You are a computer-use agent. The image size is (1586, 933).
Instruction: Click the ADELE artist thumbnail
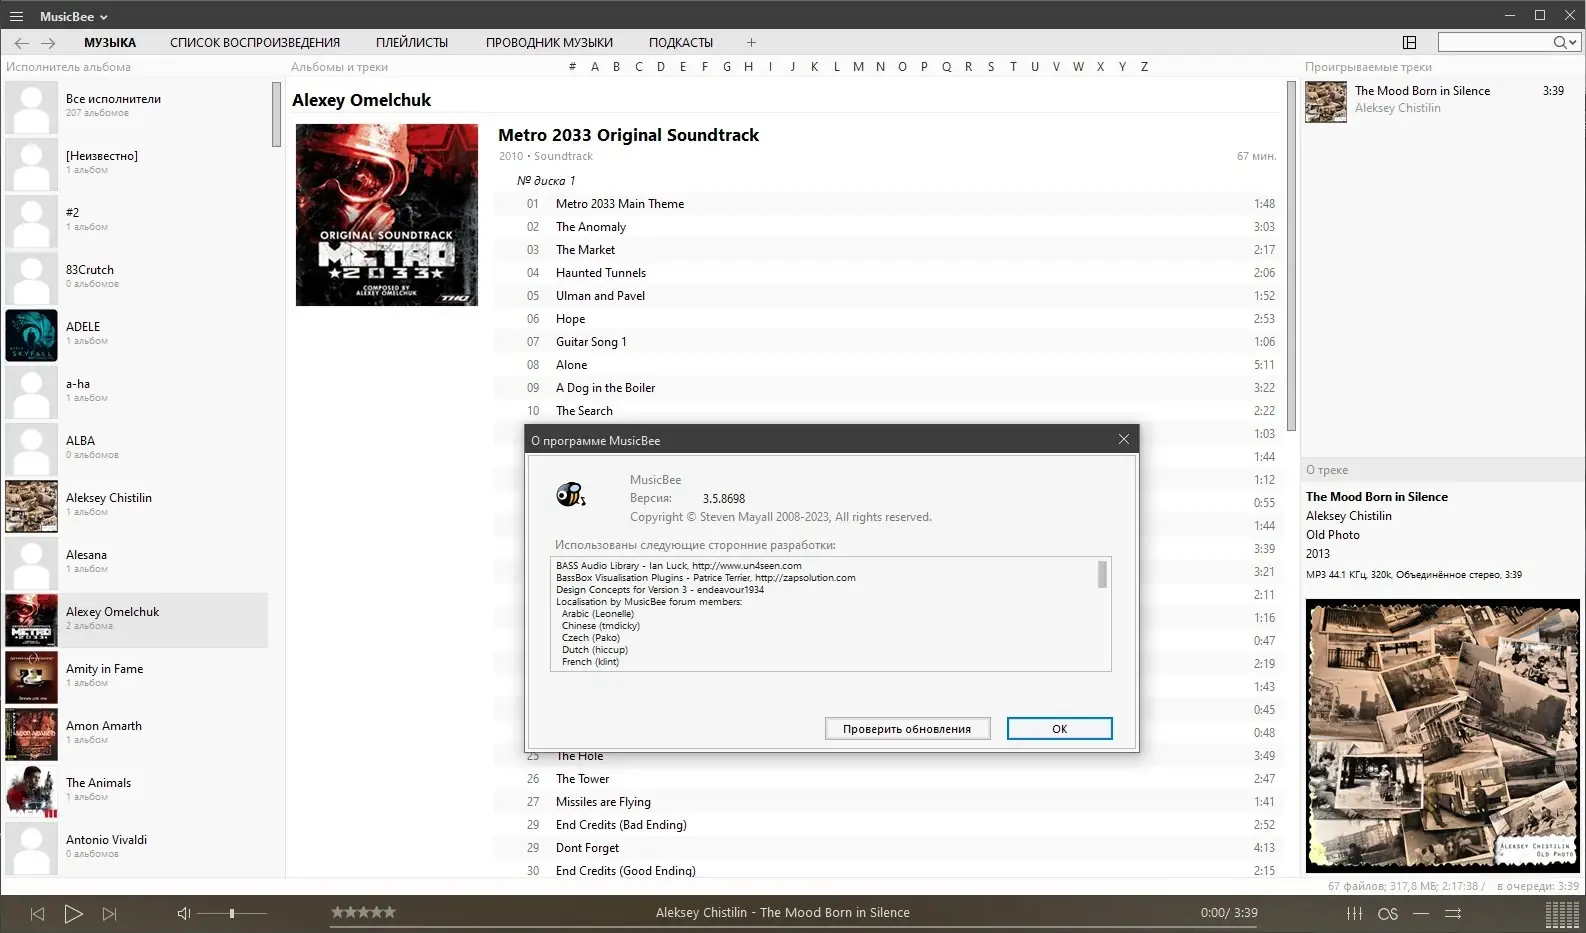[31, 335]
